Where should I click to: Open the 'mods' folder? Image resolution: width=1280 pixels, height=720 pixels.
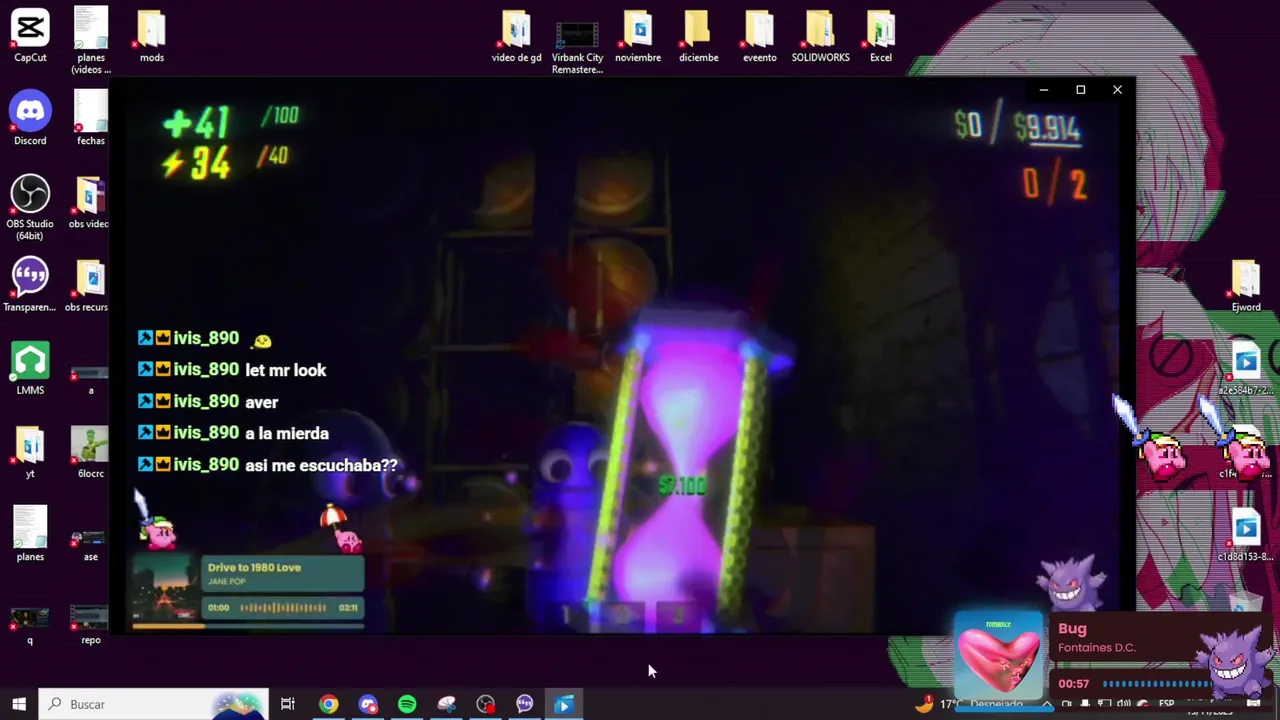(152, 36)
